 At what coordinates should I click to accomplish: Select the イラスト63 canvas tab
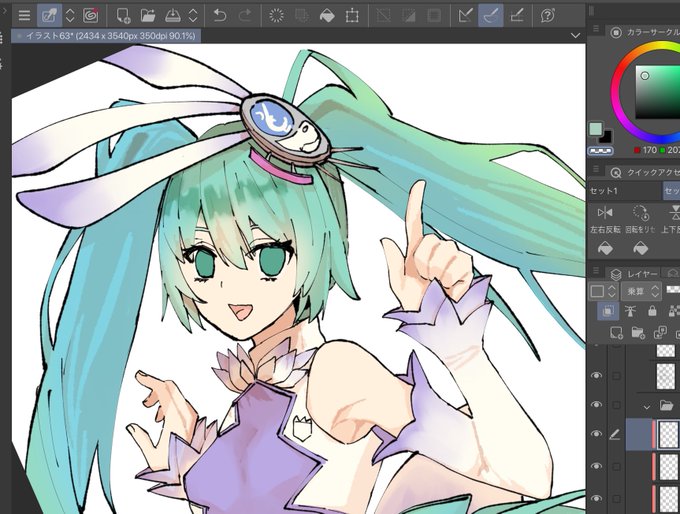(106, 36)
